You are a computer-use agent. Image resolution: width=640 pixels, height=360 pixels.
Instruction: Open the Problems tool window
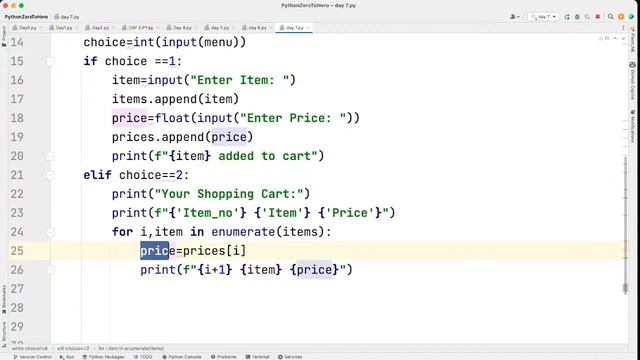pyautogui.click(x=224, y=357)
